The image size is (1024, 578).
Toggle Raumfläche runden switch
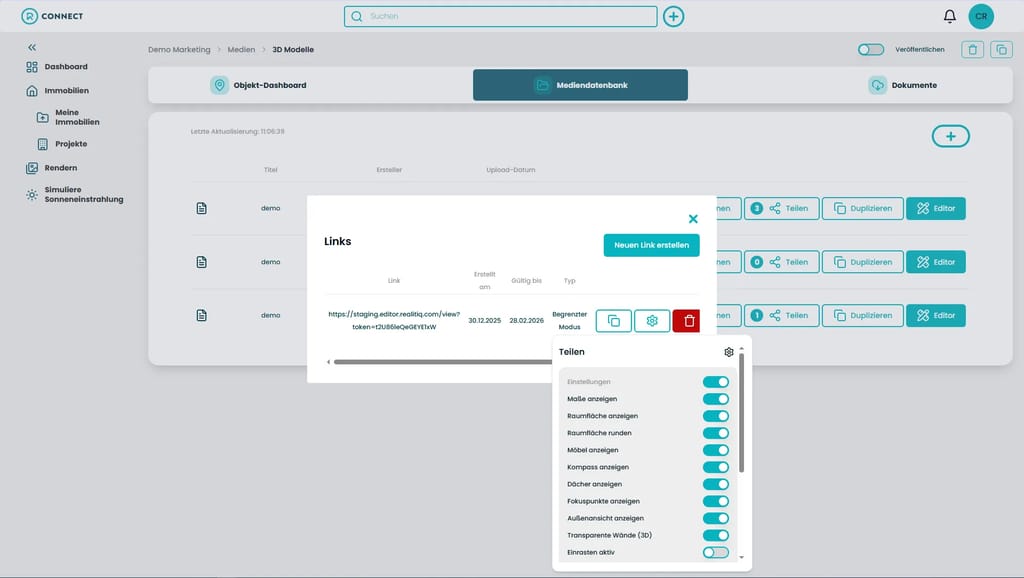tap(716, 433)
